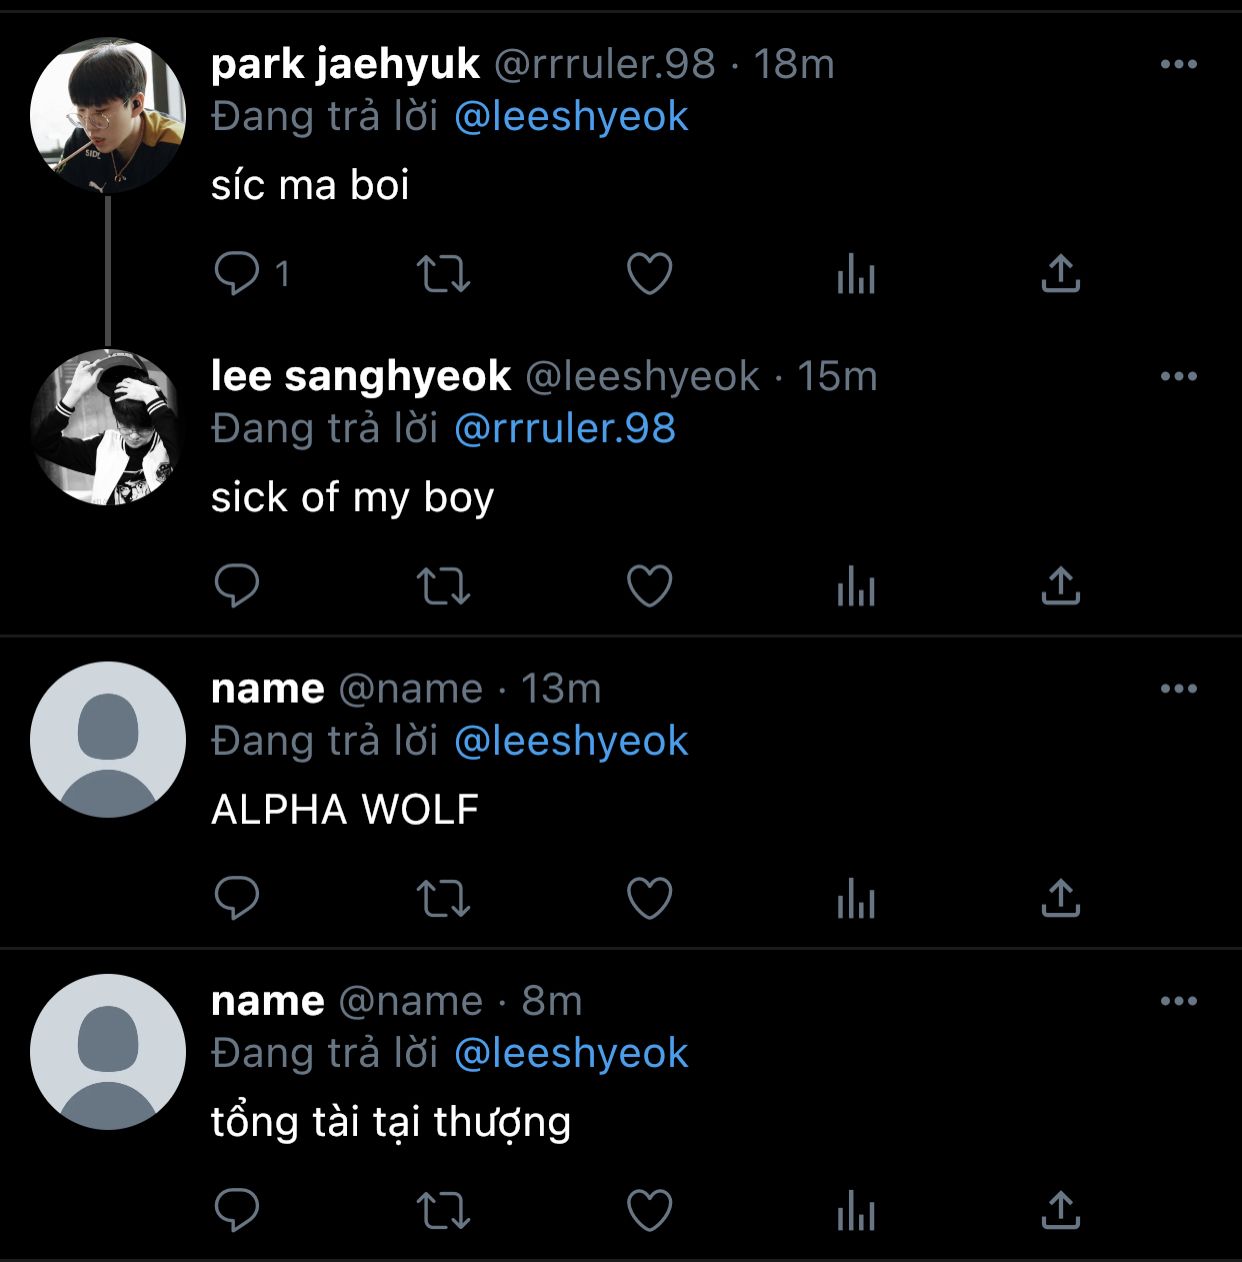View analytics for "ALPHA WOLF" tweet
Image resolution: width=1242 pixels, height=1262 pixels.
click(856, 898)
